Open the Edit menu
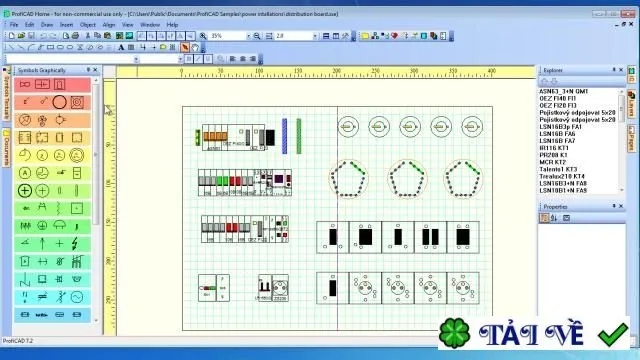This screenshot has width=640, height=360. click(29, 24)
